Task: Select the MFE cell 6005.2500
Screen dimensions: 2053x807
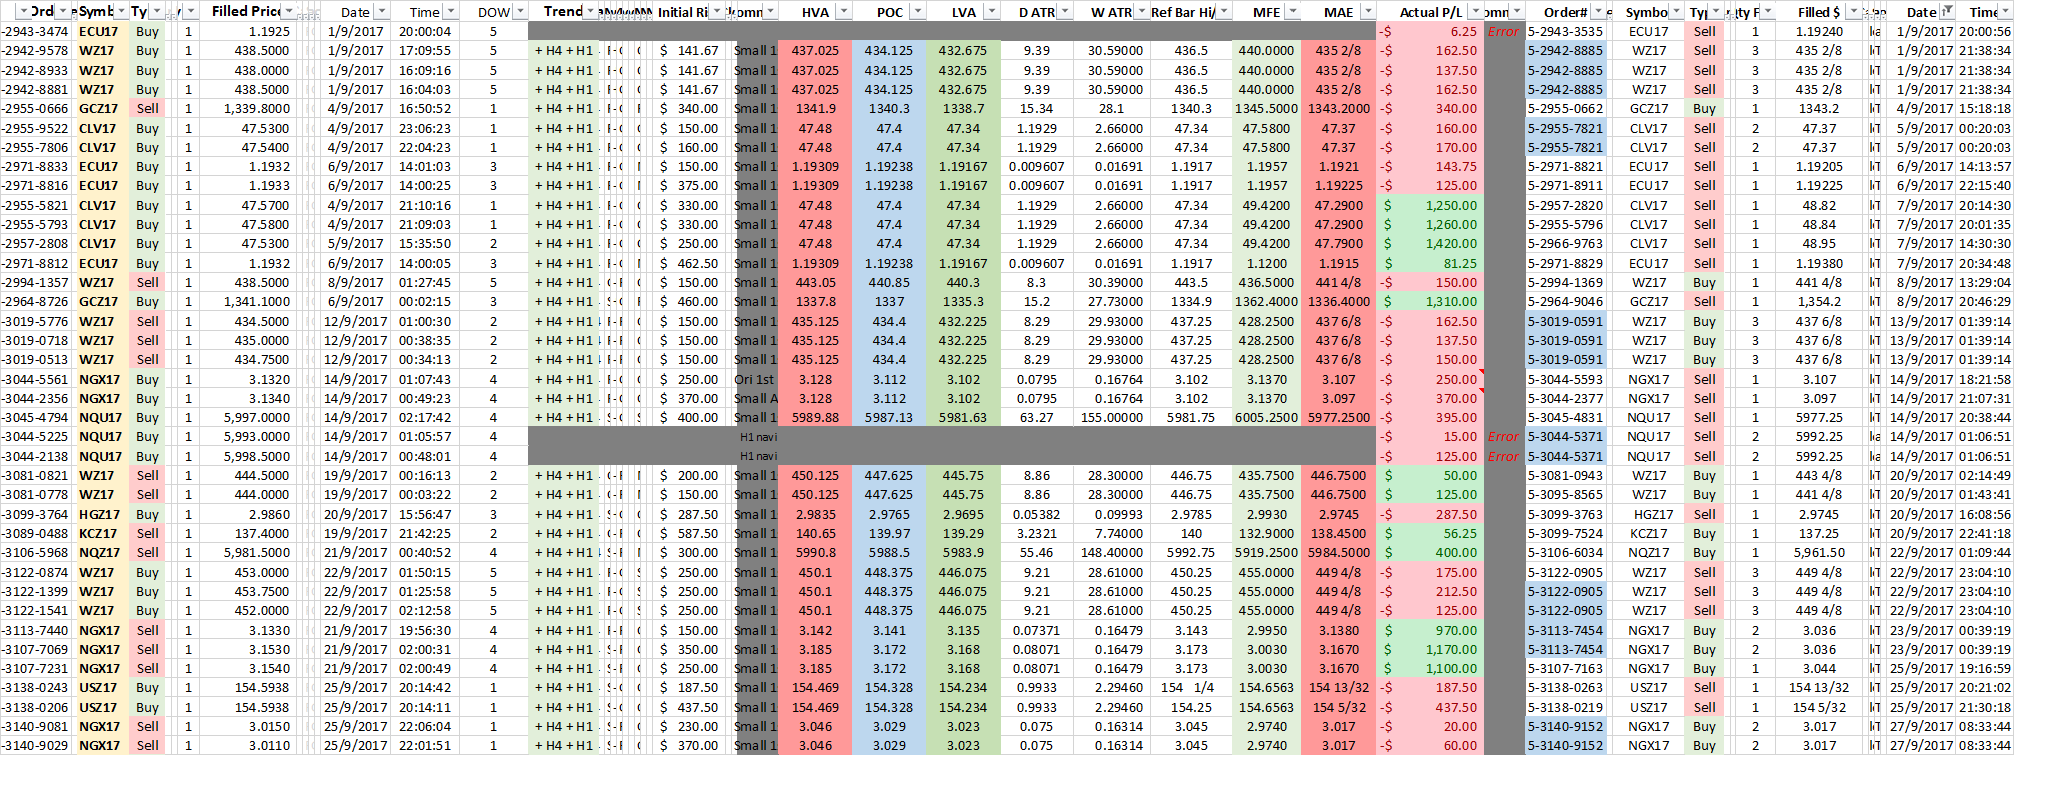Action: tap(1266, 418)
